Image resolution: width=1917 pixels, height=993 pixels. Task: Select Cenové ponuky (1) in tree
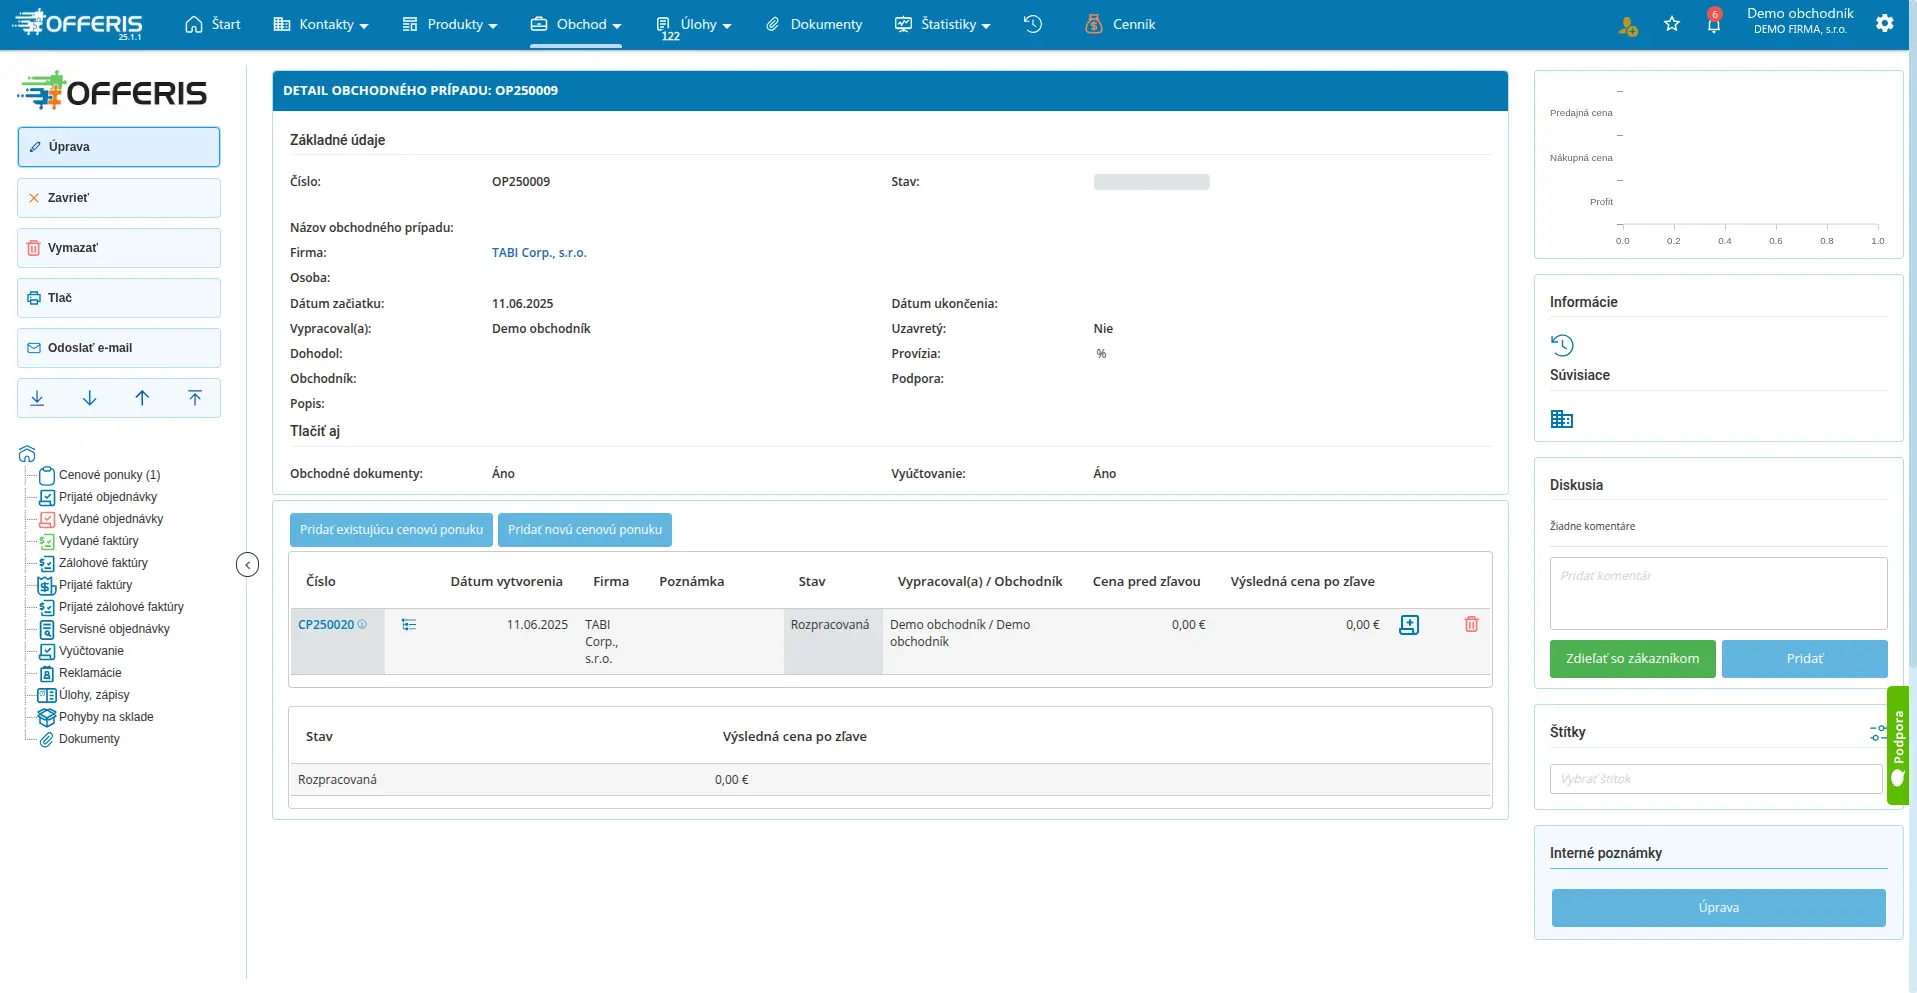click(109, 475)
